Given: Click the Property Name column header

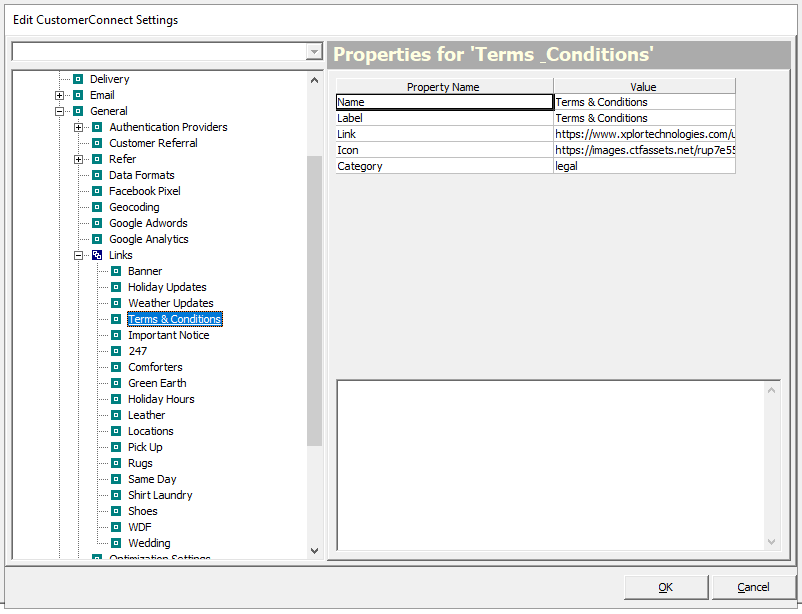Looking at the screenshot, I should 444,86.
